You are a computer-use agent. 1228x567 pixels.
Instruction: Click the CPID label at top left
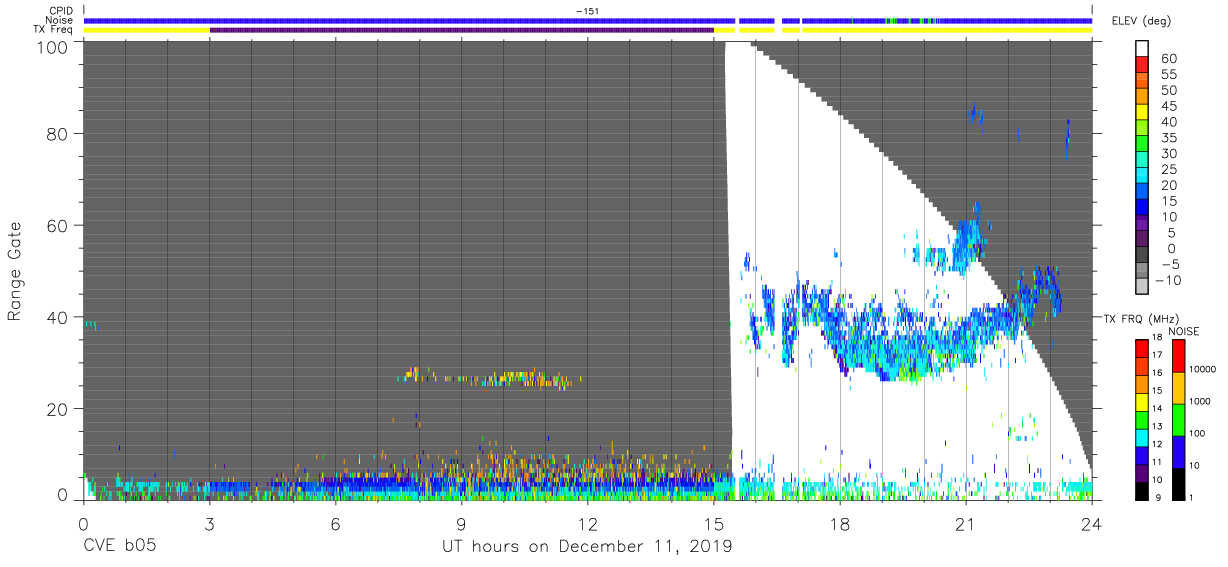point(60,11)
